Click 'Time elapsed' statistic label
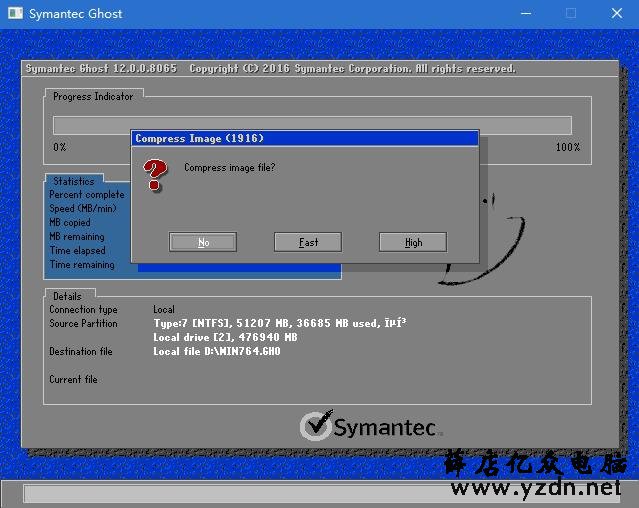 point(77,251)
